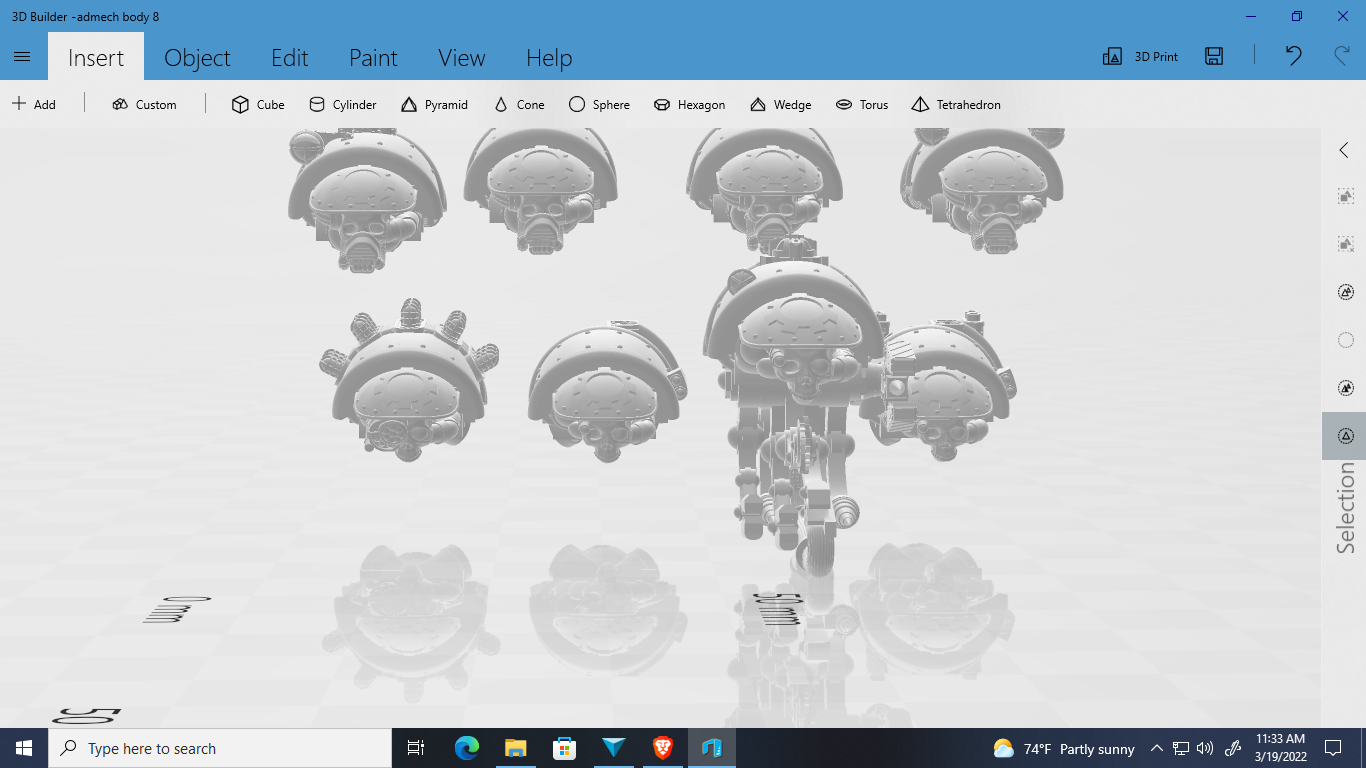Show hidden system tray icons
This screenshot has width=1366, height=768.
1157,748
